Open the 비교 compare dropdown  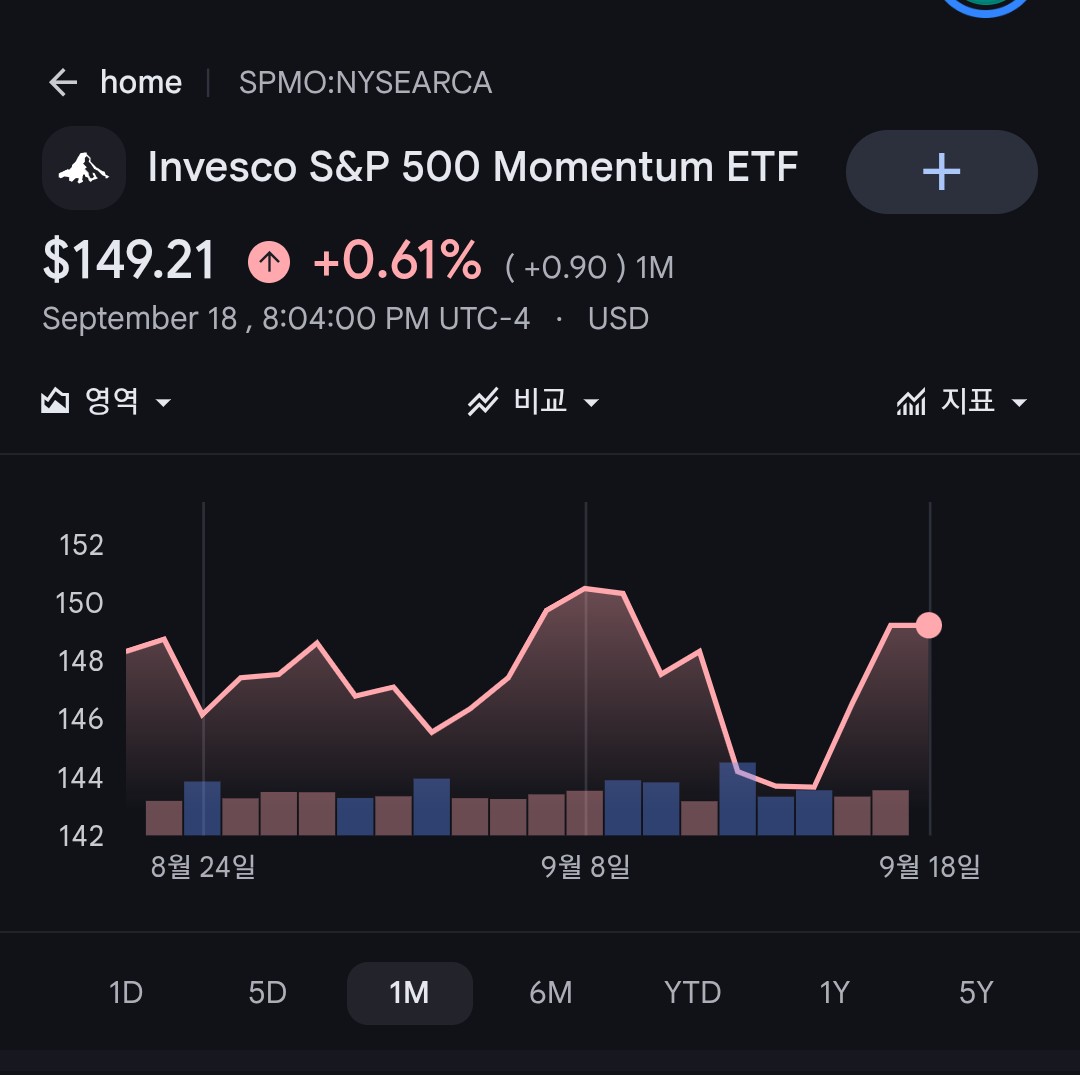point(534,401)
